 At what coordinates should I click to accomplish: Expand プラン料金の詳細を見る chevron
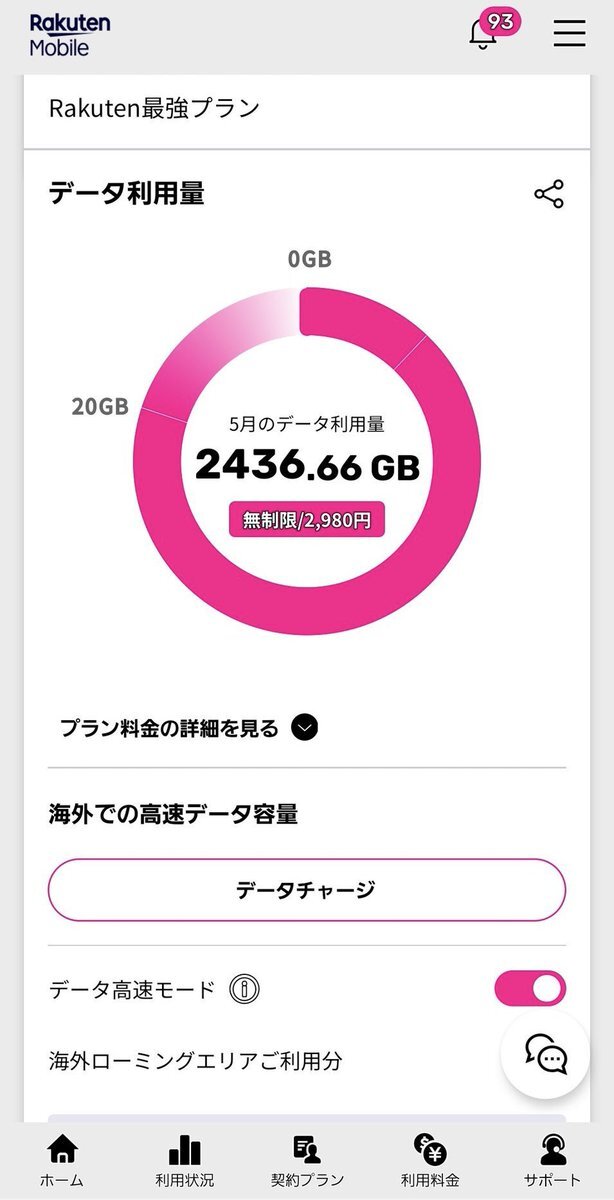pos(305,728)
